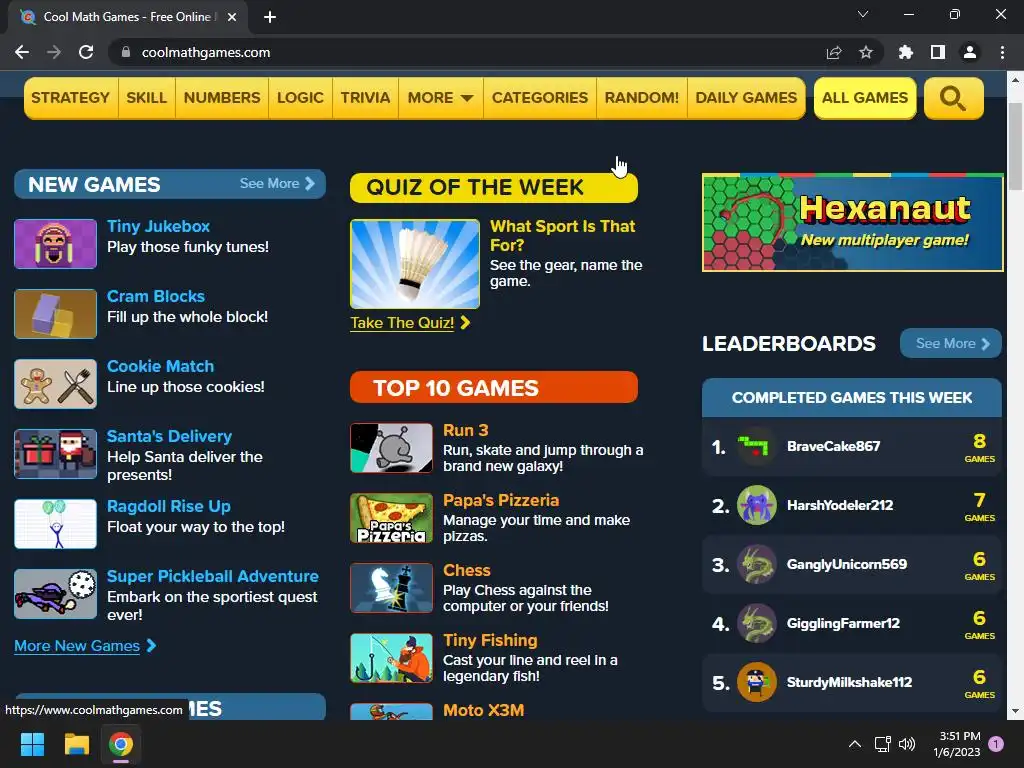Open the network tray icon

point(883,744)
